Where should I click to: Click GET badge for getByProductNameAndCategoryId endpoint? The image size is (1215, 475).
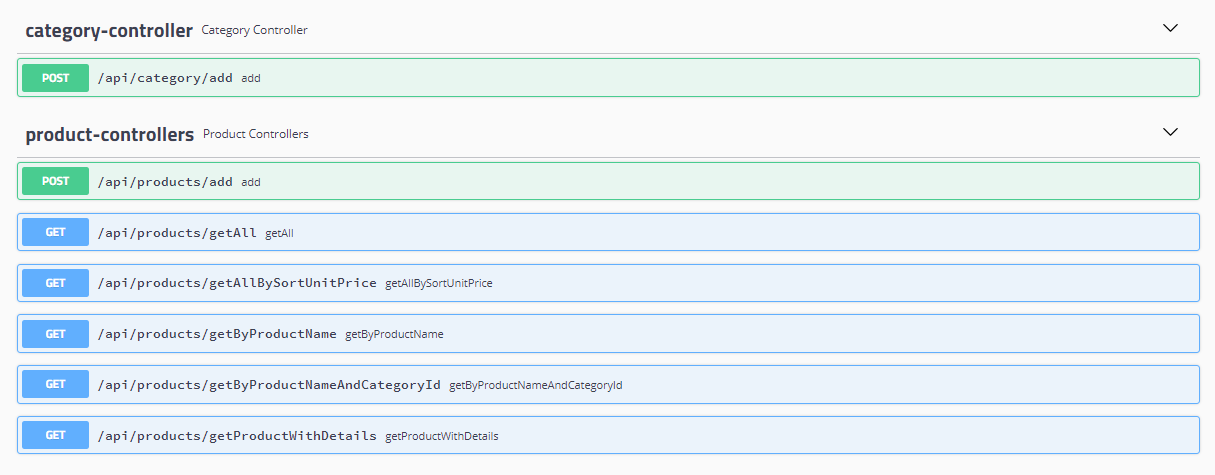[x=56, y=384]
